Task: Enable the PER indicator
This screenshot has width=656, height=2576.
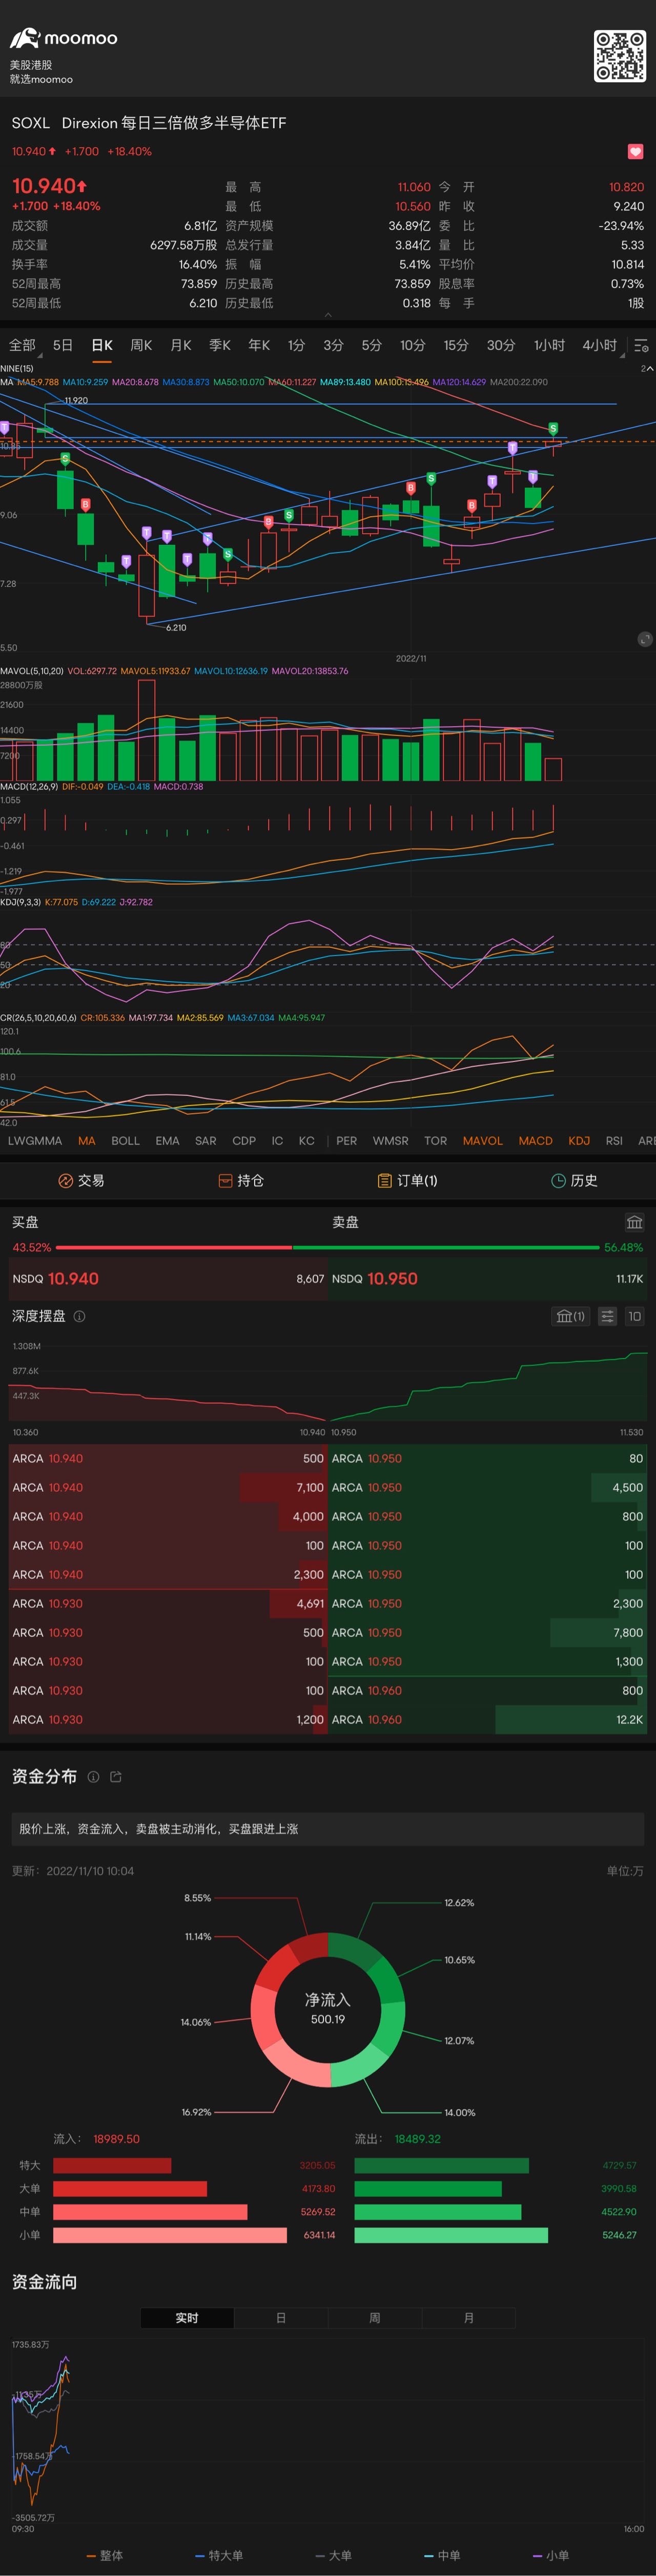Action: 347,1141
